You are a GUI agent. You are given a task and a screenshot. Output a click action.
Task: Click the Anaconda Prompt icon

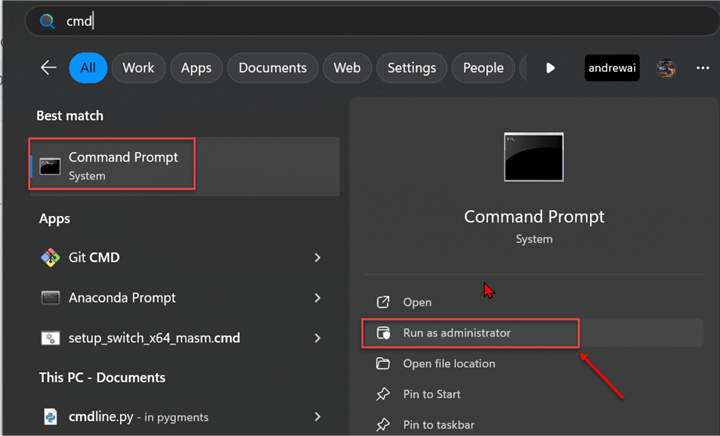(50, 298)
